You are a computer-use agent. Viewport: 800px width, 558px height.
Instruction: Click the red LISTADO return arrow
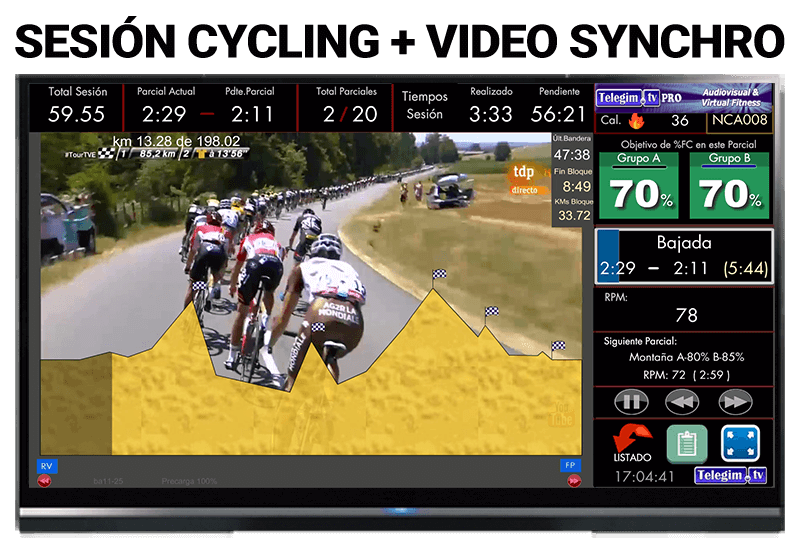tap(632, 440)
